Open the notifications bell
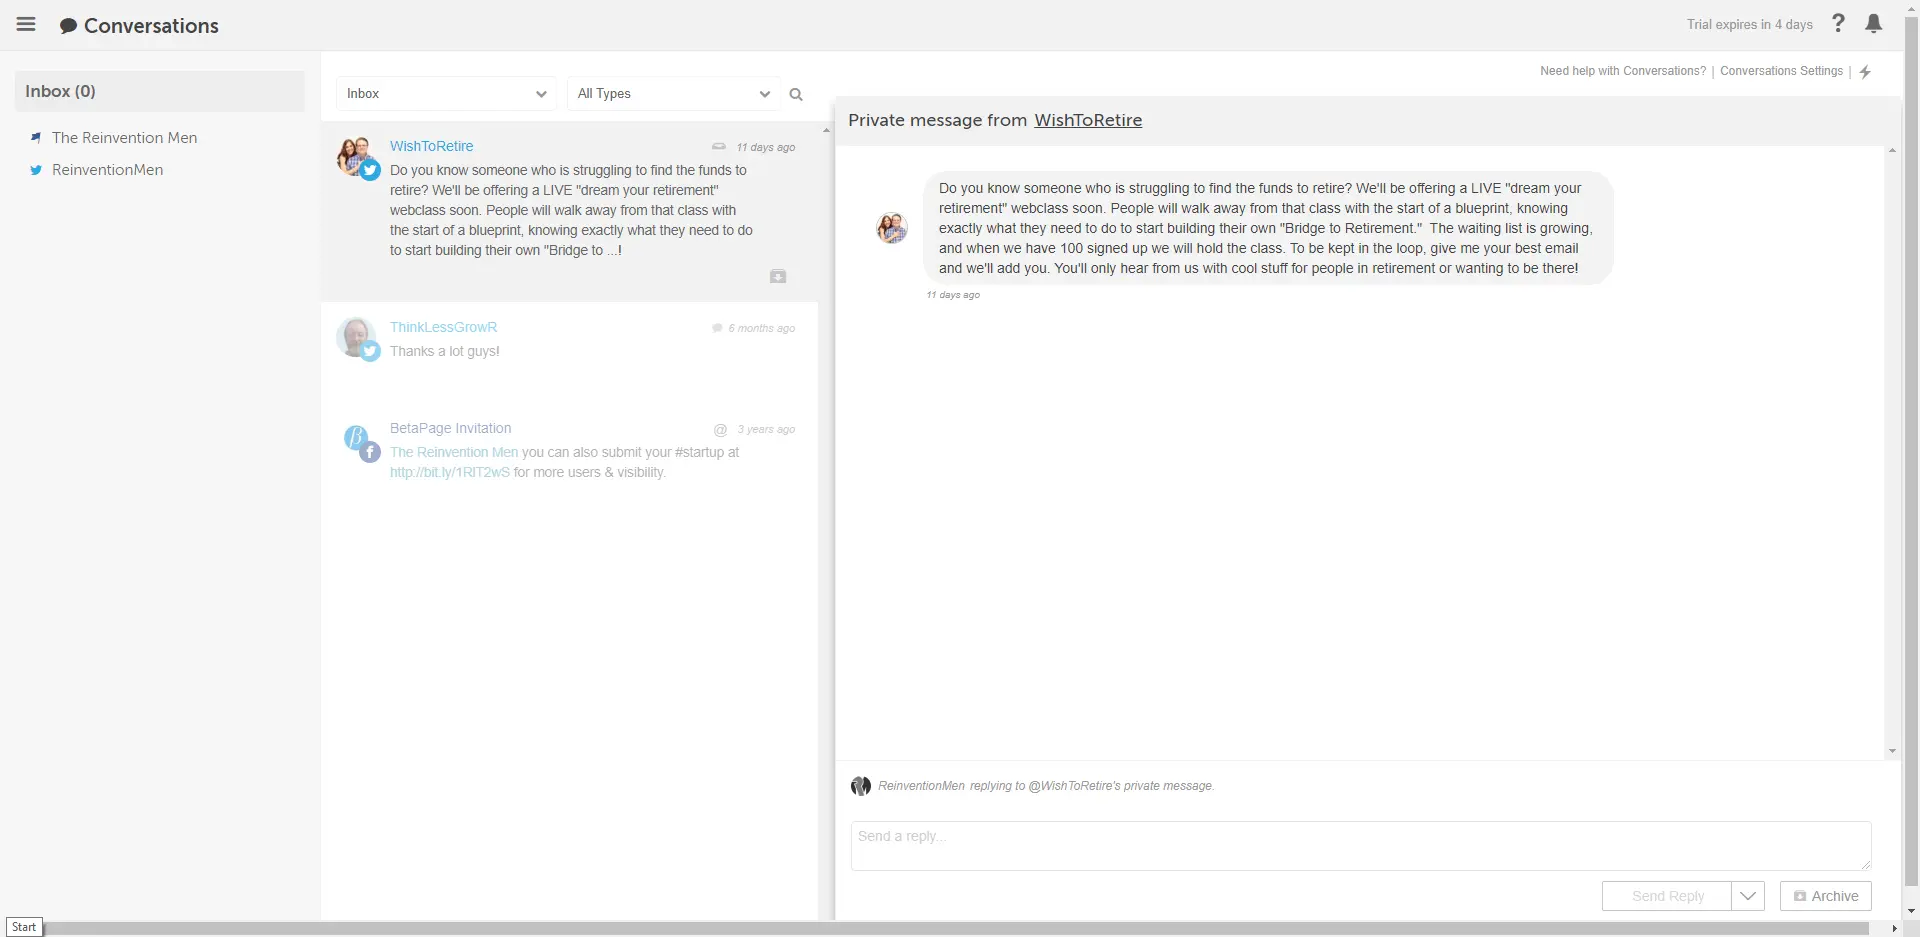Screen dimensions: 1920x937 (x=1874, y=24)
